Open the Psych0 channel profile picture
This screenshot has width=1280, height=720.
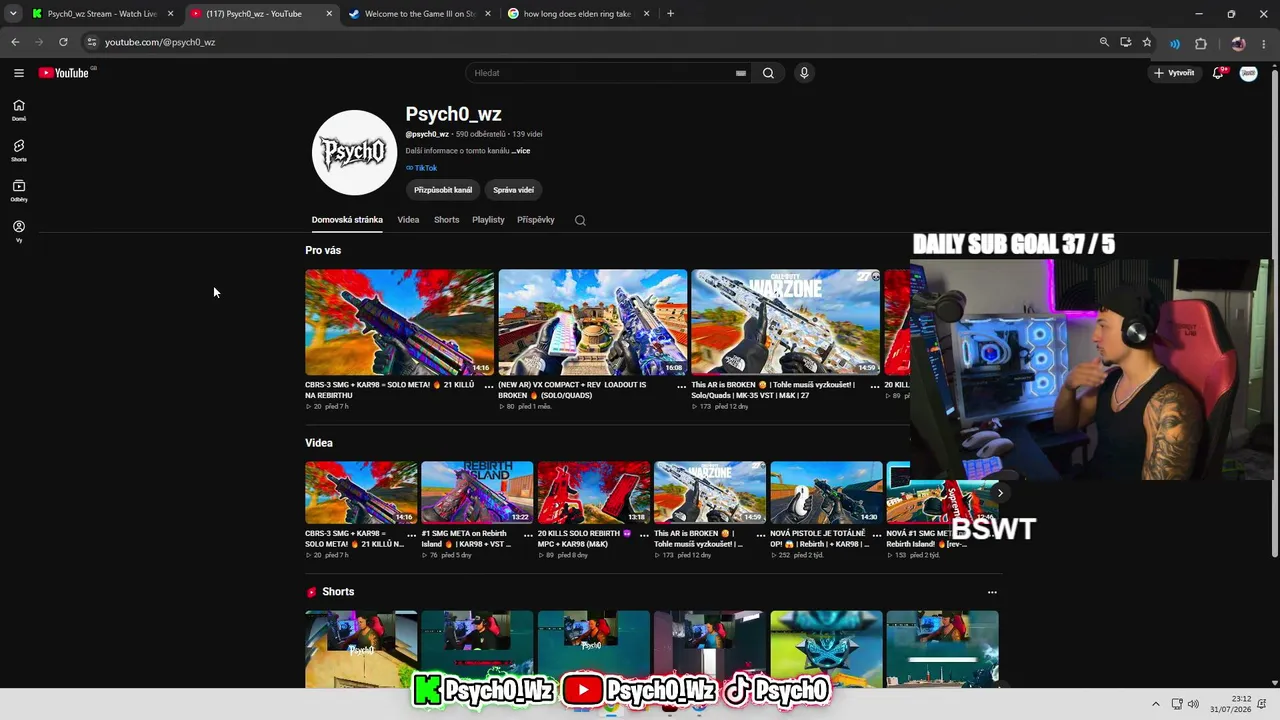point(354,152)
